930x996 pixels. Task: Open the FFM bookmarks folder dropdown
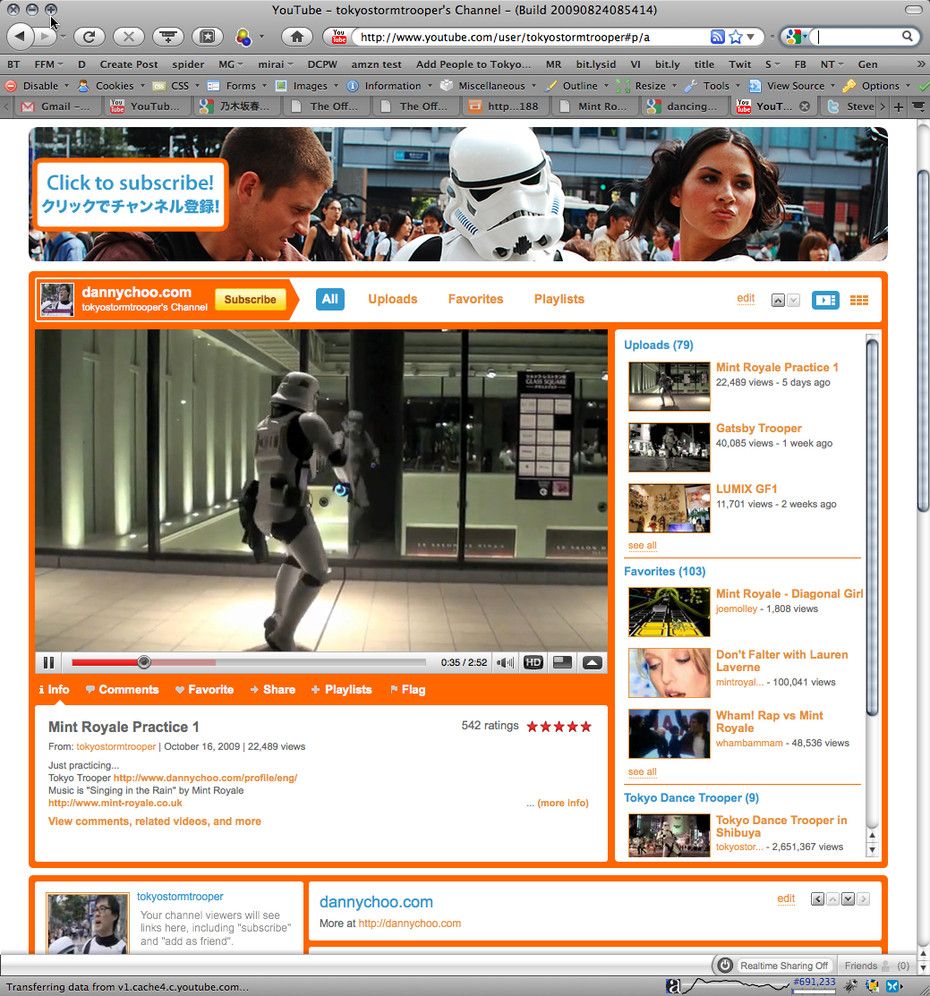(x=48, y=64)
